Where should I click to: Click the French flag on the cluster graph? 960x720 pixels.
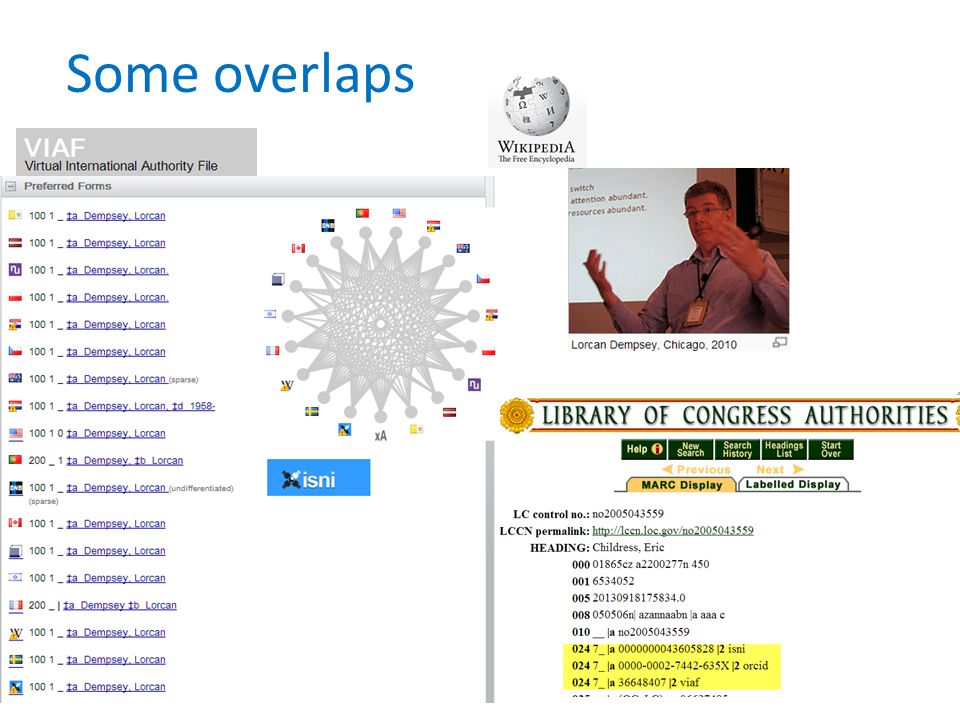tap(272, 351)
